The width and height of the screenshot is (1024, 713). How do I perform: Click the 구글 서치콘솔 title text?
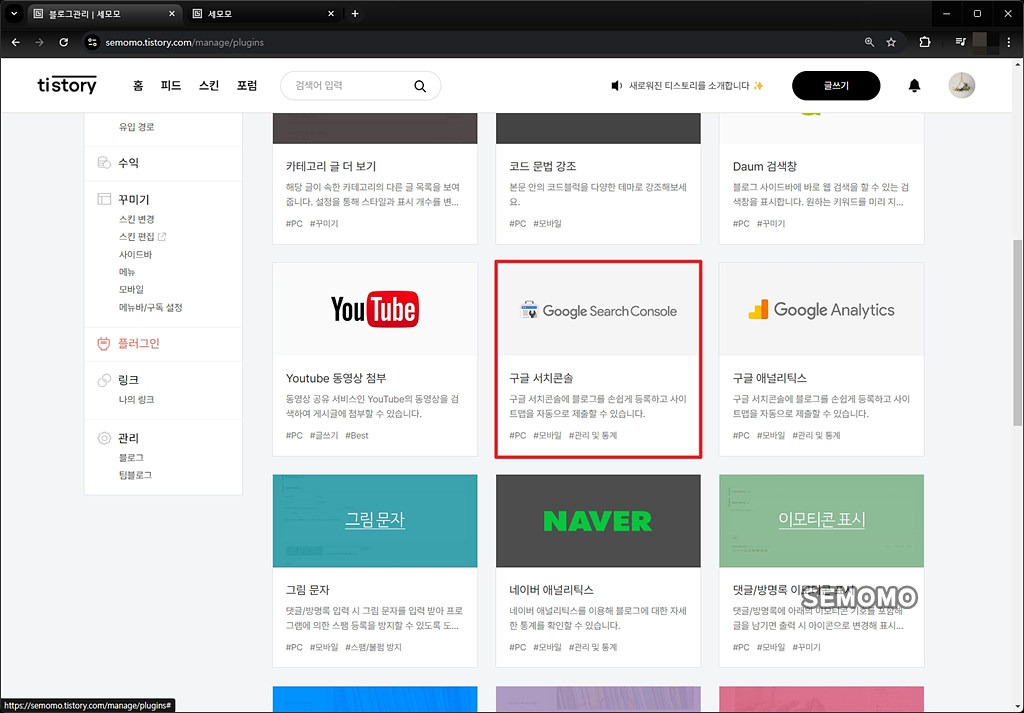(541, 378)
